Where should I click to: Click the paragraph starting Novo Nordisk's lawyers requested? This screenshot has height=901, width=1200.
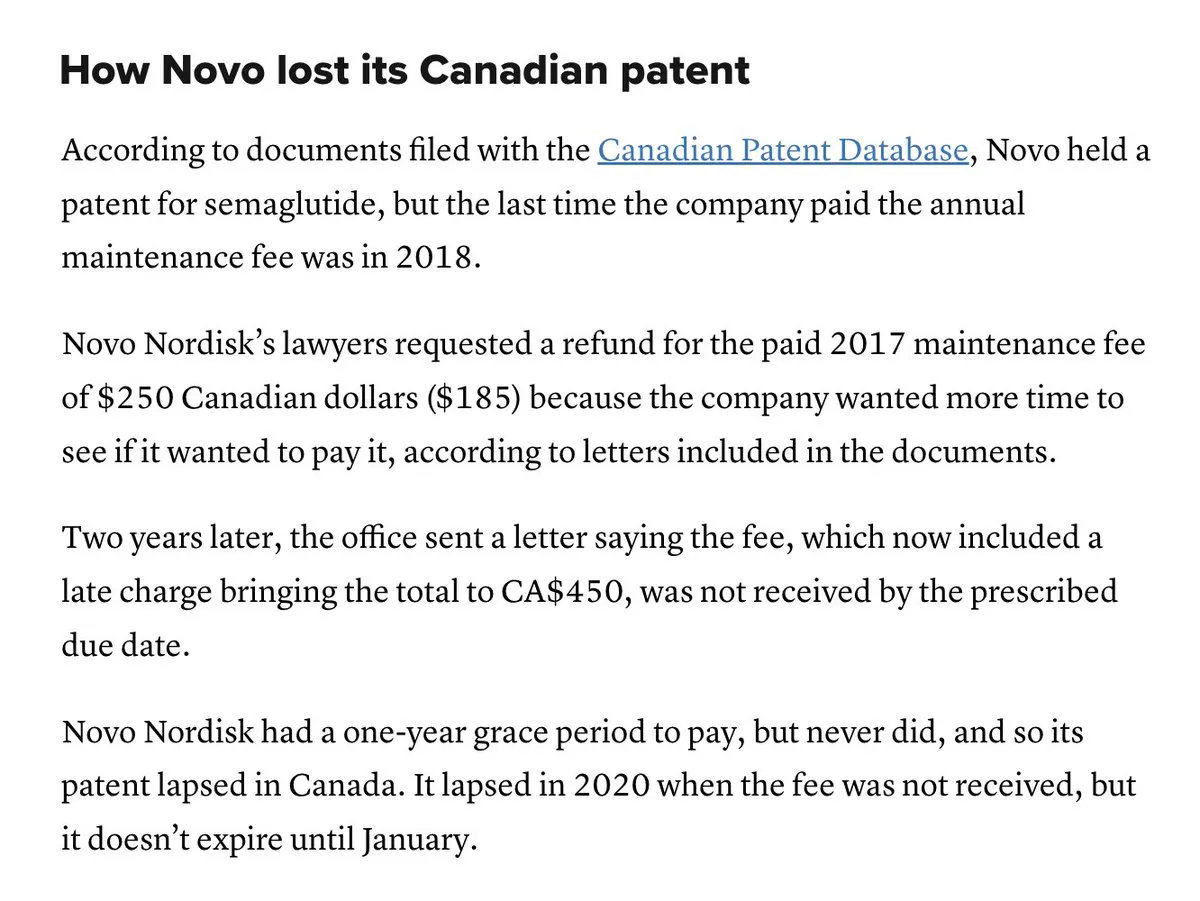pos(604,398)
